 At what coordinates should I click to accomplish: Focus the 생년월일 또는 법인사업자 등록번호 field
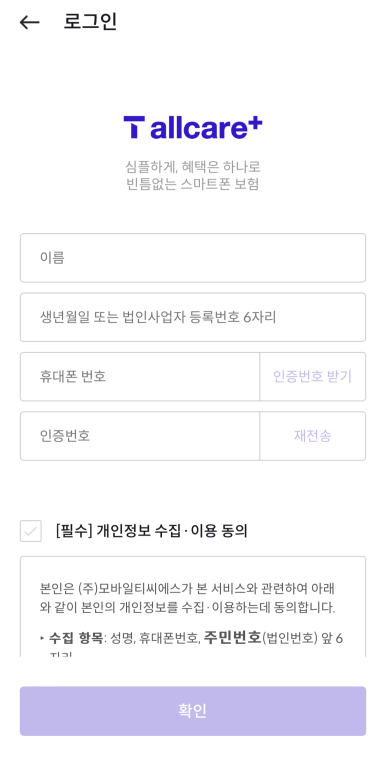[193, 317]
